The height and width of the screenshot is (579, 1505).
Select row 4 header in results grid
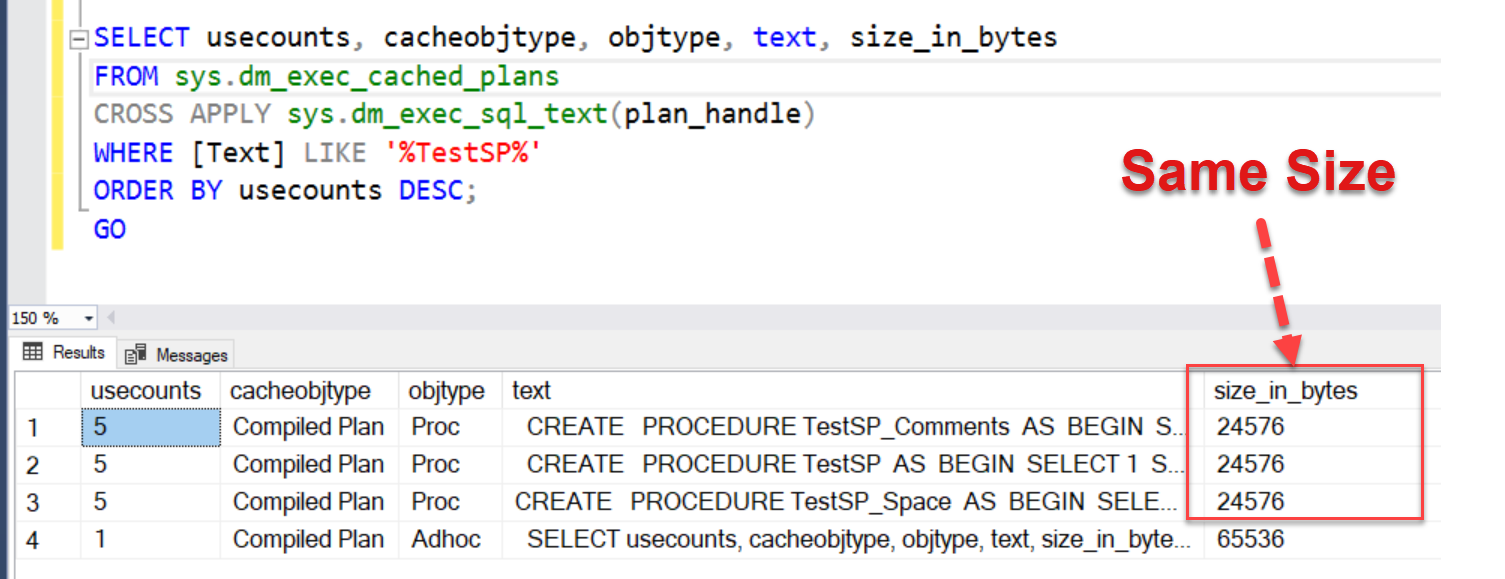point(48,540)
